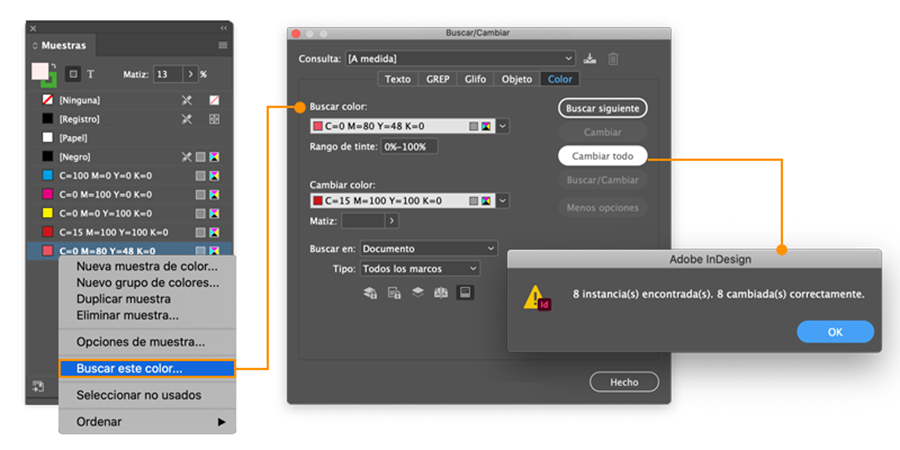
Task: Select the [Registro] swatch
Action: click(129, 119)
